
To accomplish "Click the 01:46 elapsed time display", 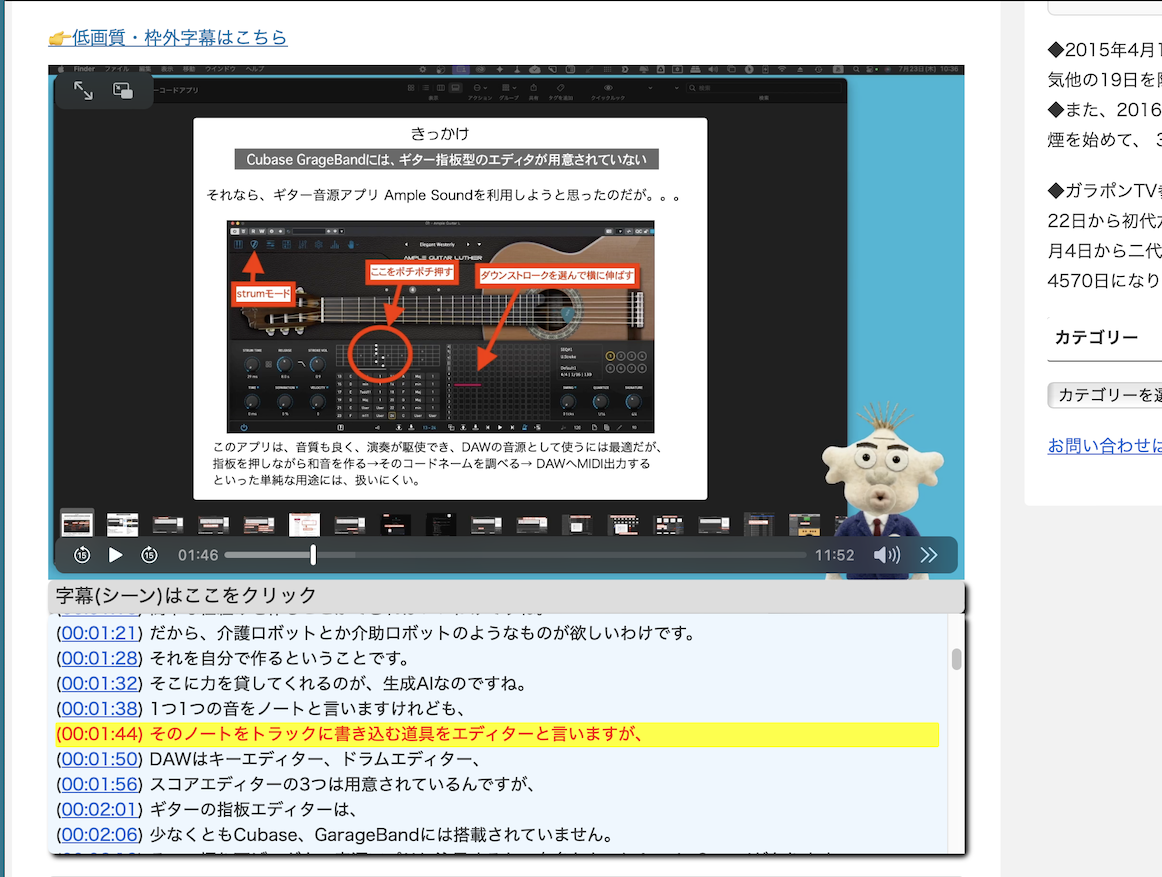I will (198, 555).
